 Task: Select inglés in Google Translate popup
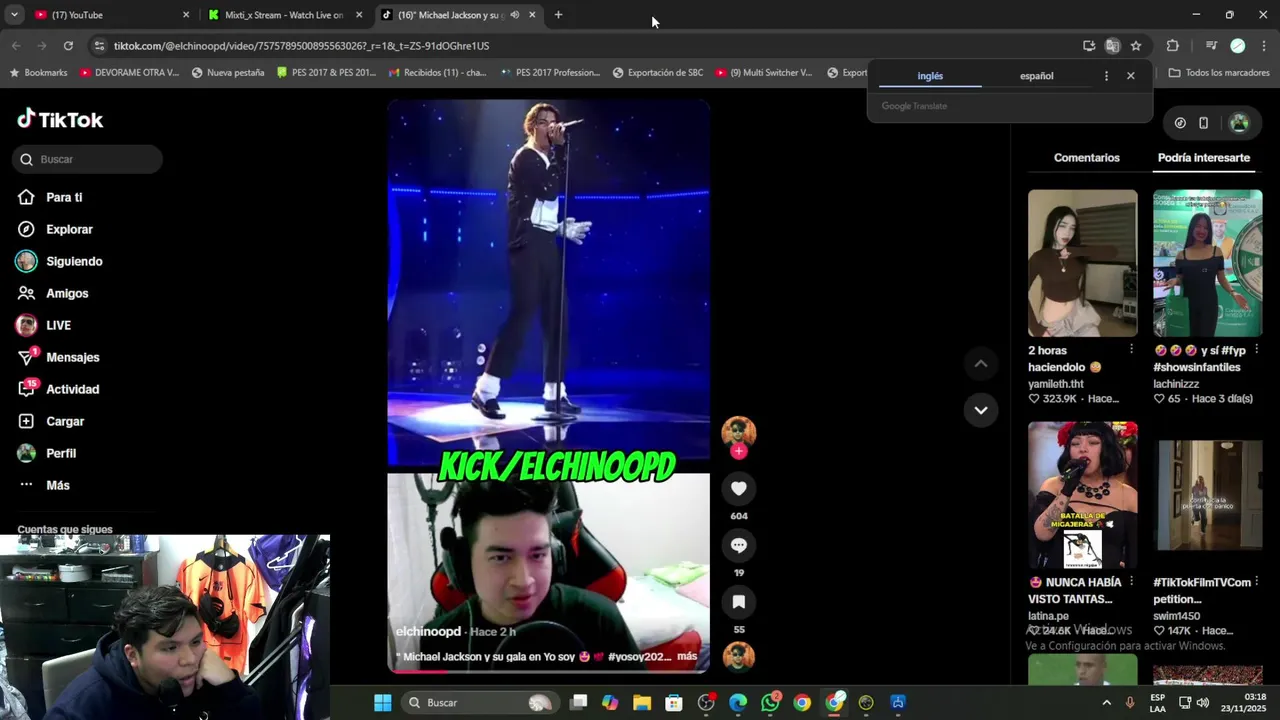[930, 76]
